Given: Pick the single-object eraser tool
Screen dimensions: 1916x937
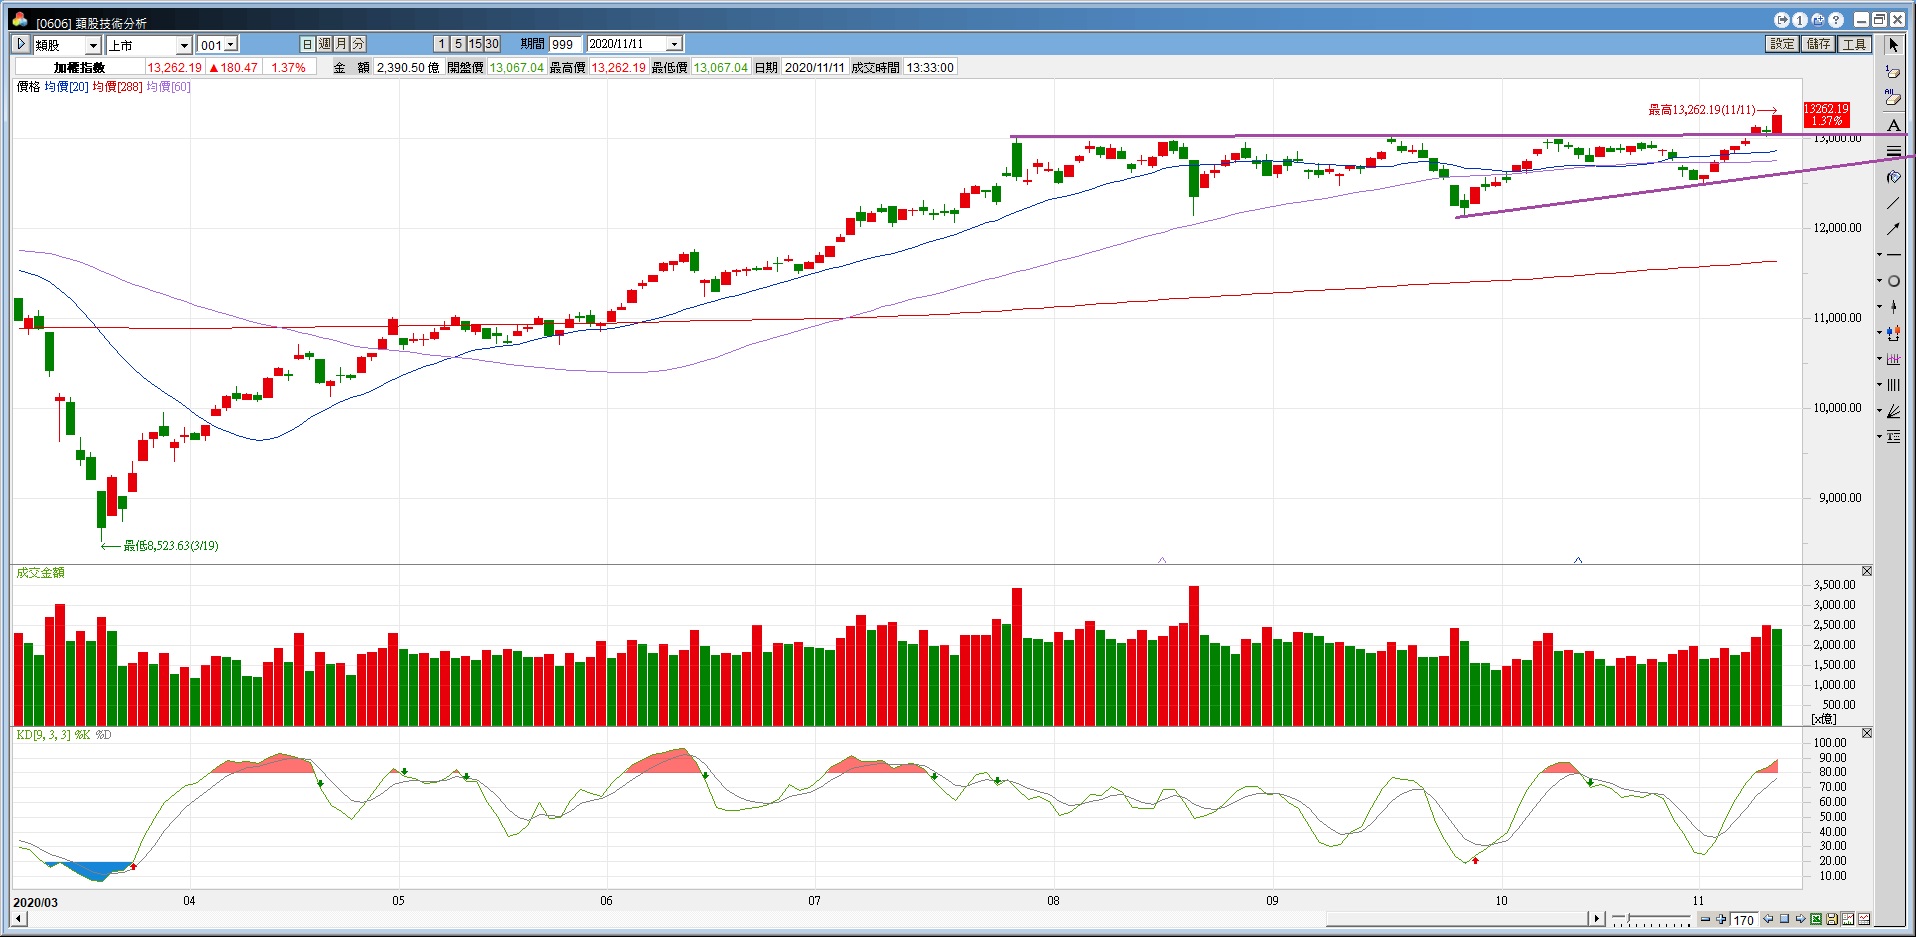Looking at the screenshot, I should (x=1893, y=72).
